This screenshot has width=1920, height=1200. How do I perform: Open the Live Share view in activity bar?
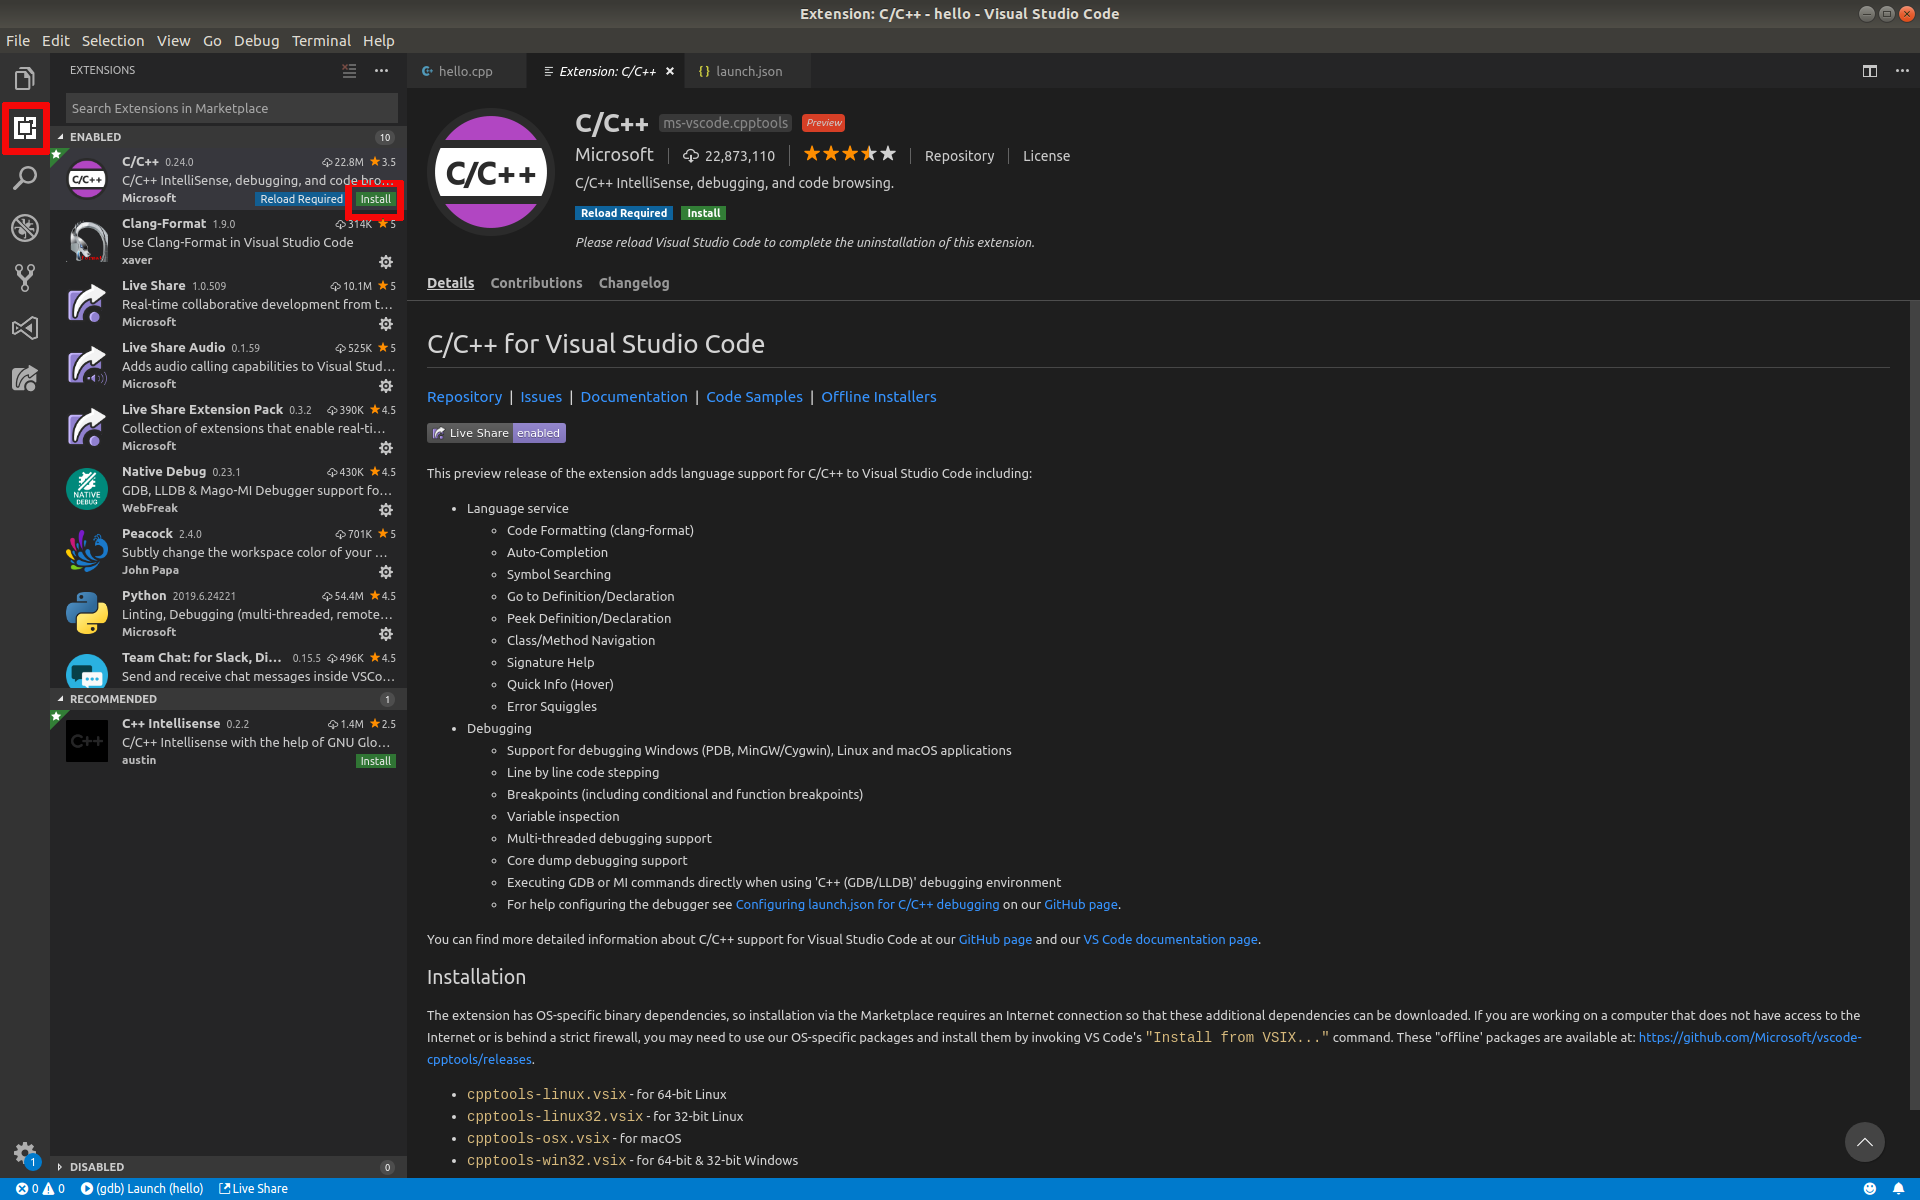click(25, 378)
